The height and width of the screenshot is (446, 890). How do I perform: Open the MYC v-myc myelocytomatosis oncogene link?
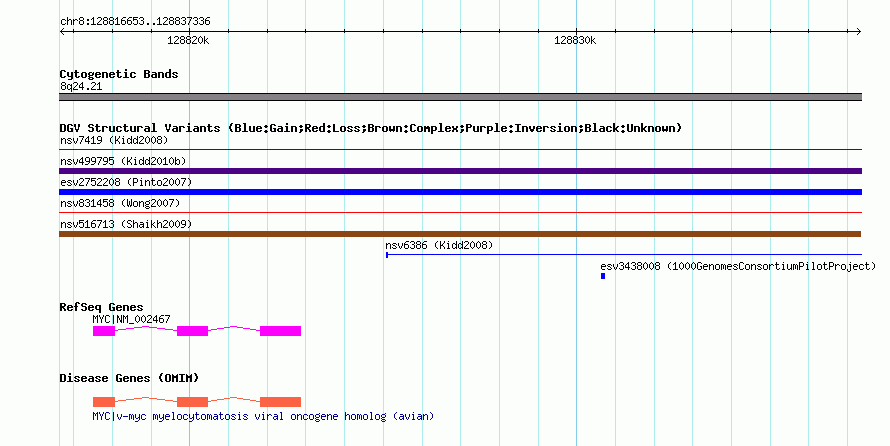[x=263, y=416]
